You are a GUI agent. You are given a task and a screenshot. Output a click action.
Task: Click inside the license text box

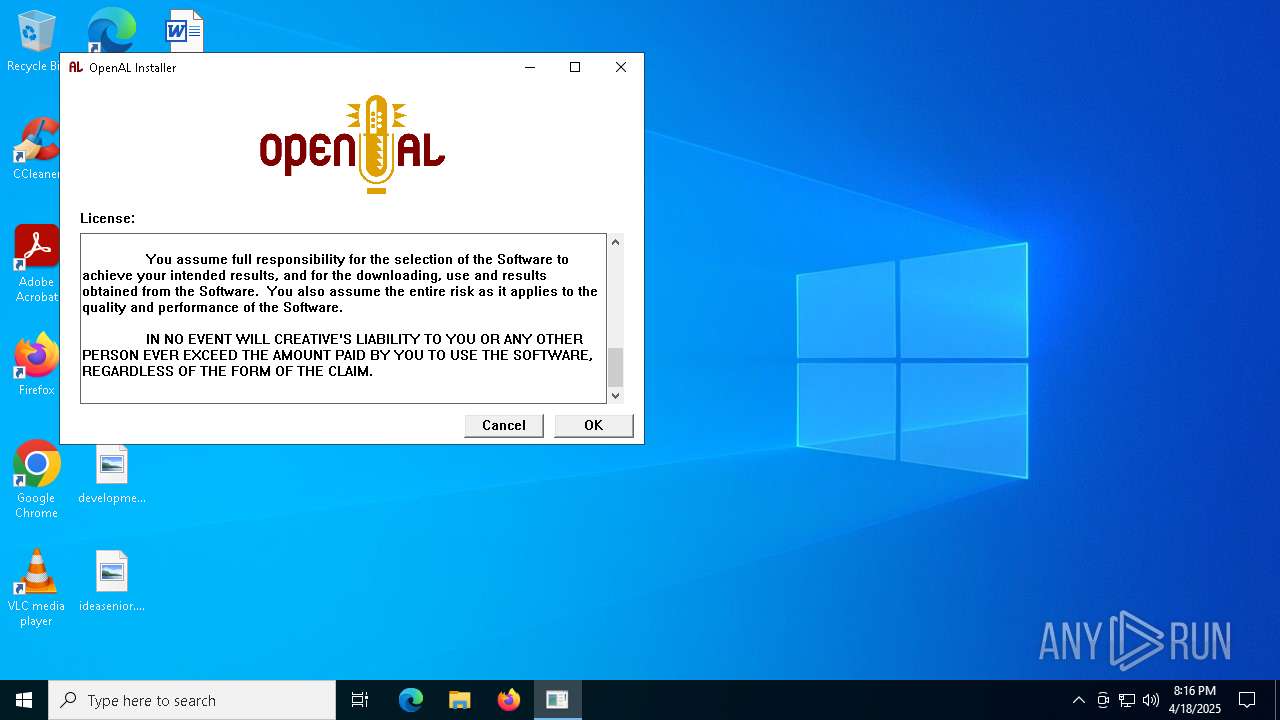tap(343, 319)
